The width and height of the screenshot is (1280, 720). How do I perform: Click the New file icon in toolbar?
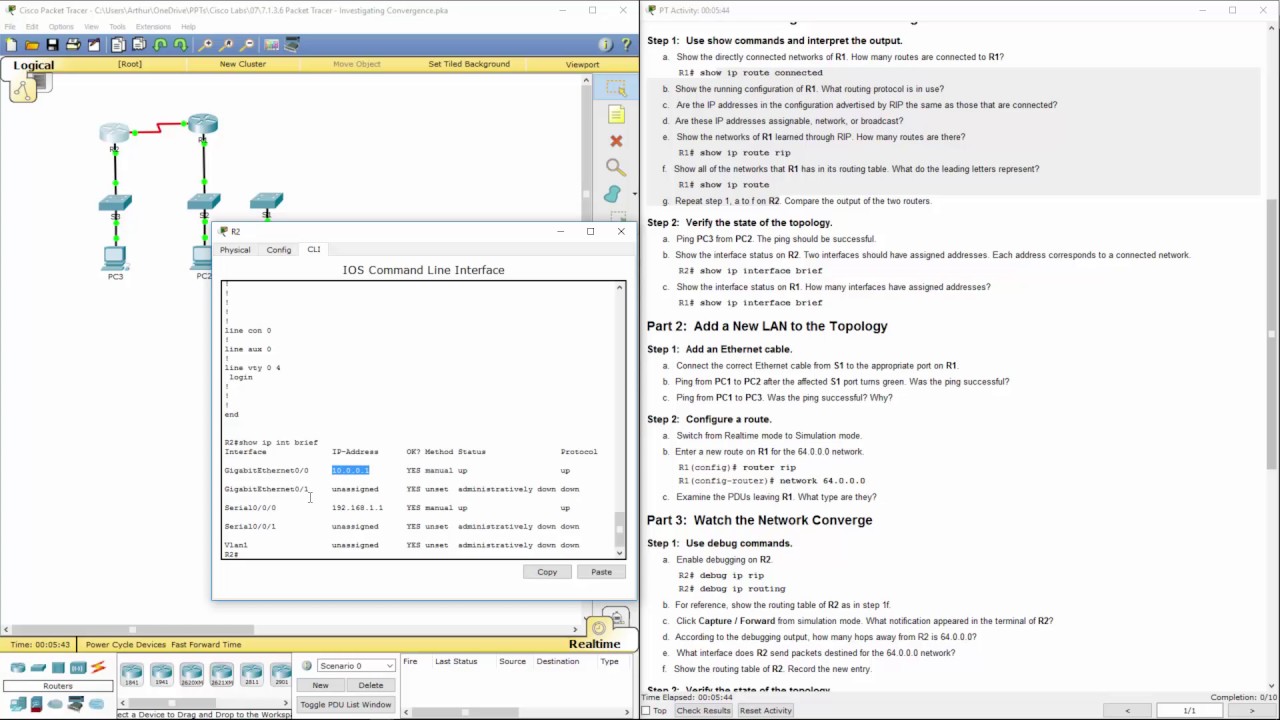click(x=11, y=45)
